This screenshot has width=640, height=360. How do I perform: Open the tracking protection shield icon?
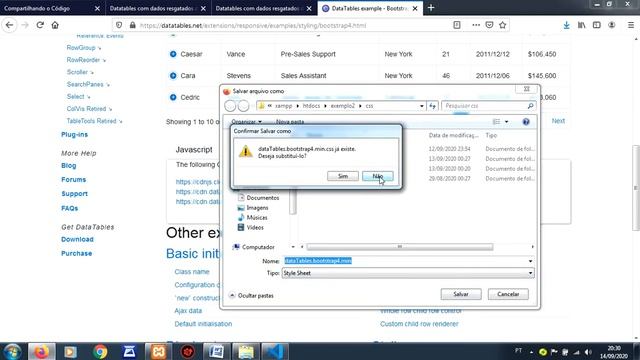(119, 25)
